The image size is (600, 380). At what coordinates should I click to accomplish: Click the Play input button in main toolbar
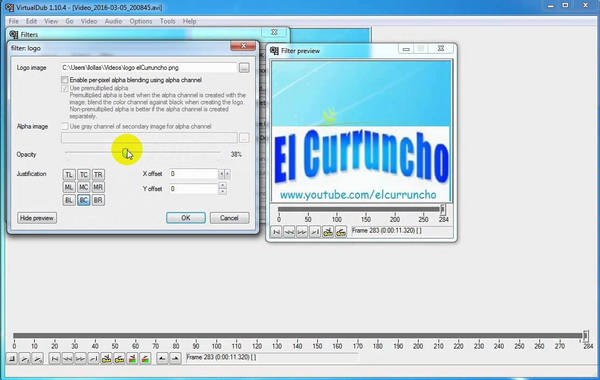click(25, 359)
